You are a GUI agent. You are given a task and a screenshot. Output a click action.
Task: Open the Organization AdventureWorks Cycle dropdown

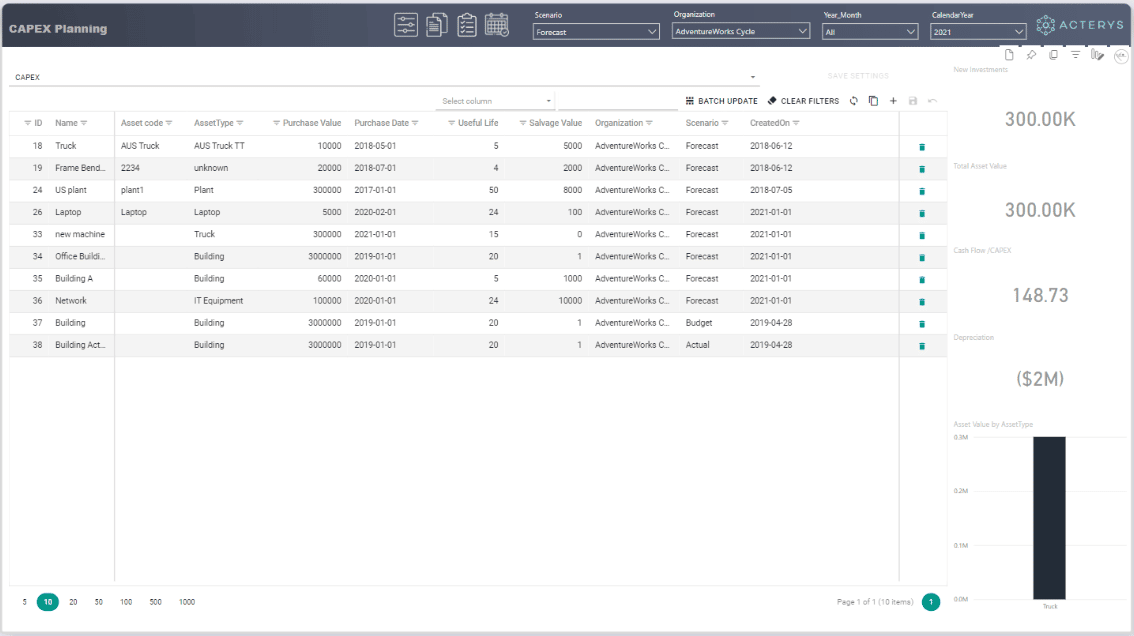[741, 31]
